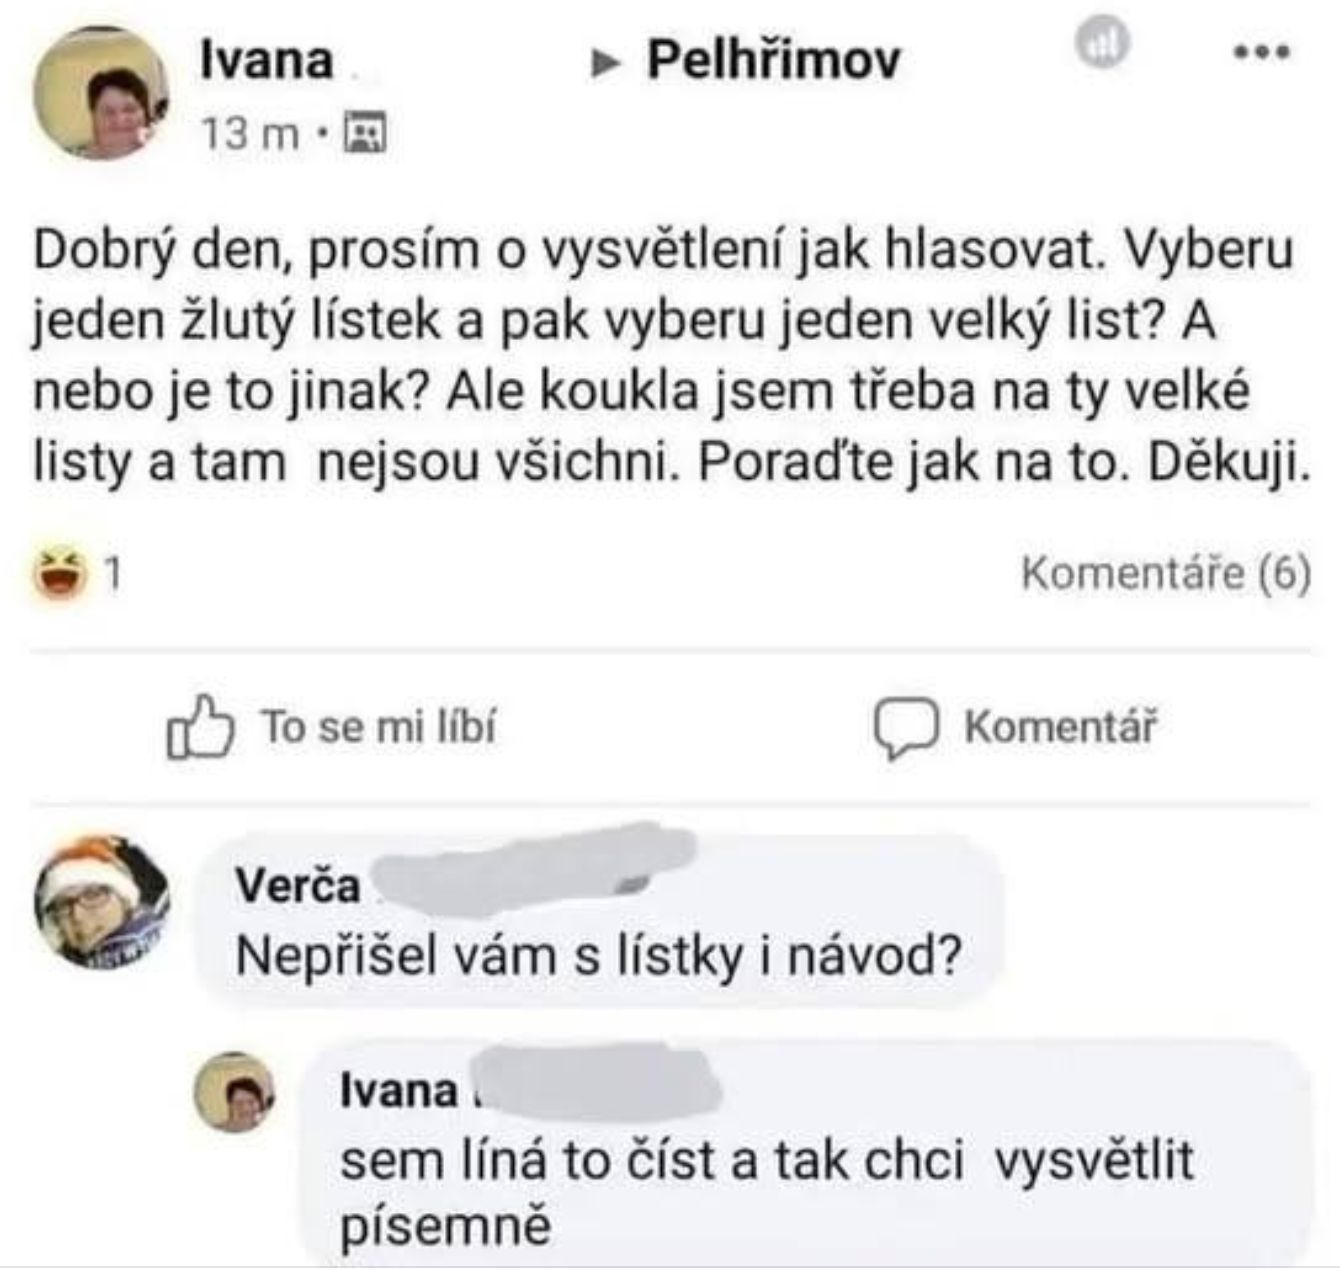This screenshot has width=1340, height=1270.
Task: Click Verča's name in the comment
Action: pyautogui.click(x=297, y=886)
